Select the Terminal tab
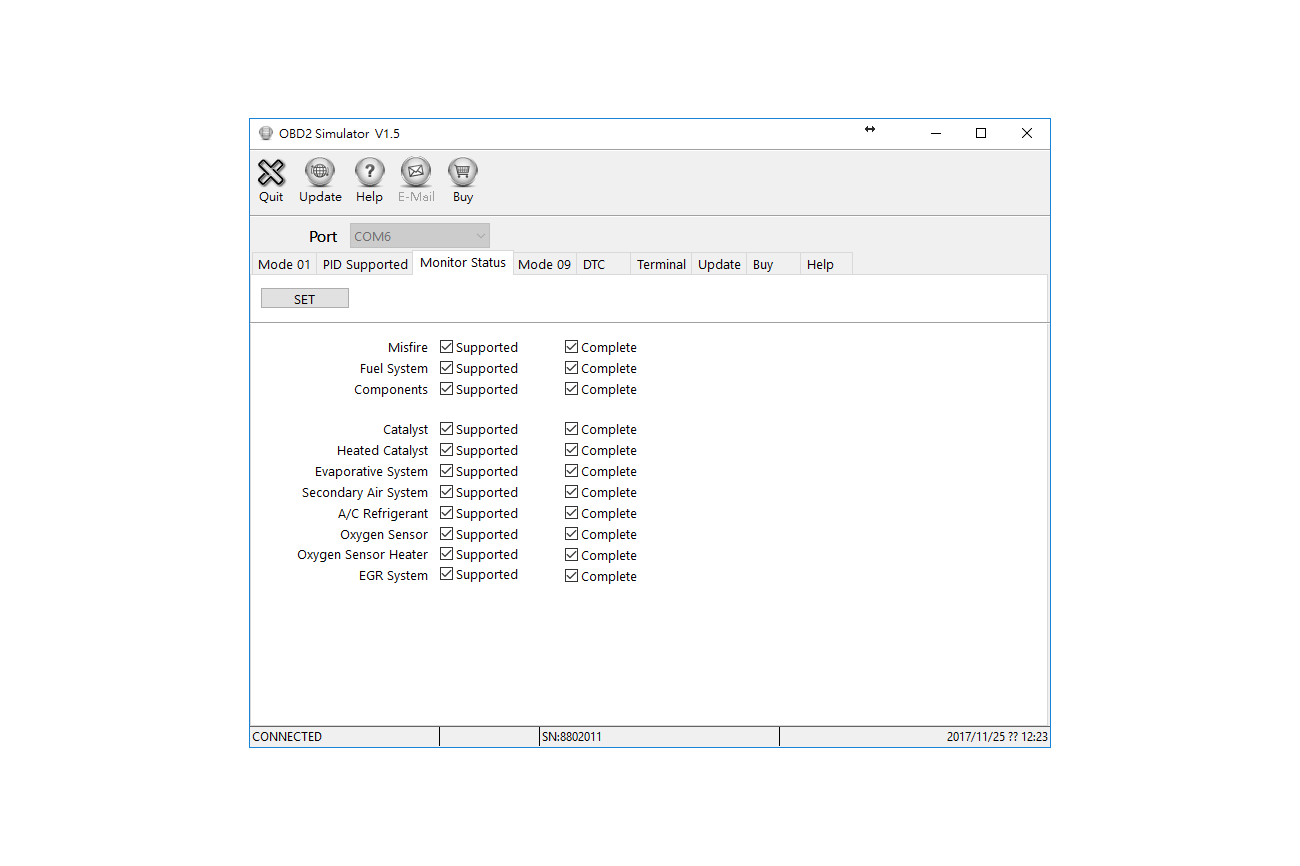 [x=660, y=263]
